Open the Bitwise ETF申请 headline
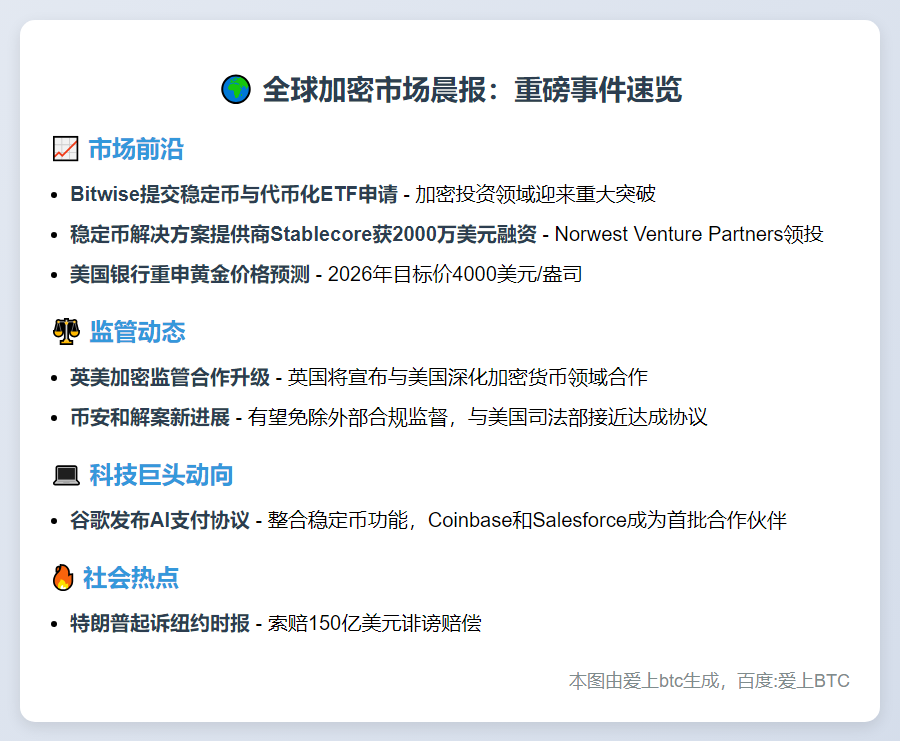The height and width of the screenshot is (741, 900). (234, 194)
